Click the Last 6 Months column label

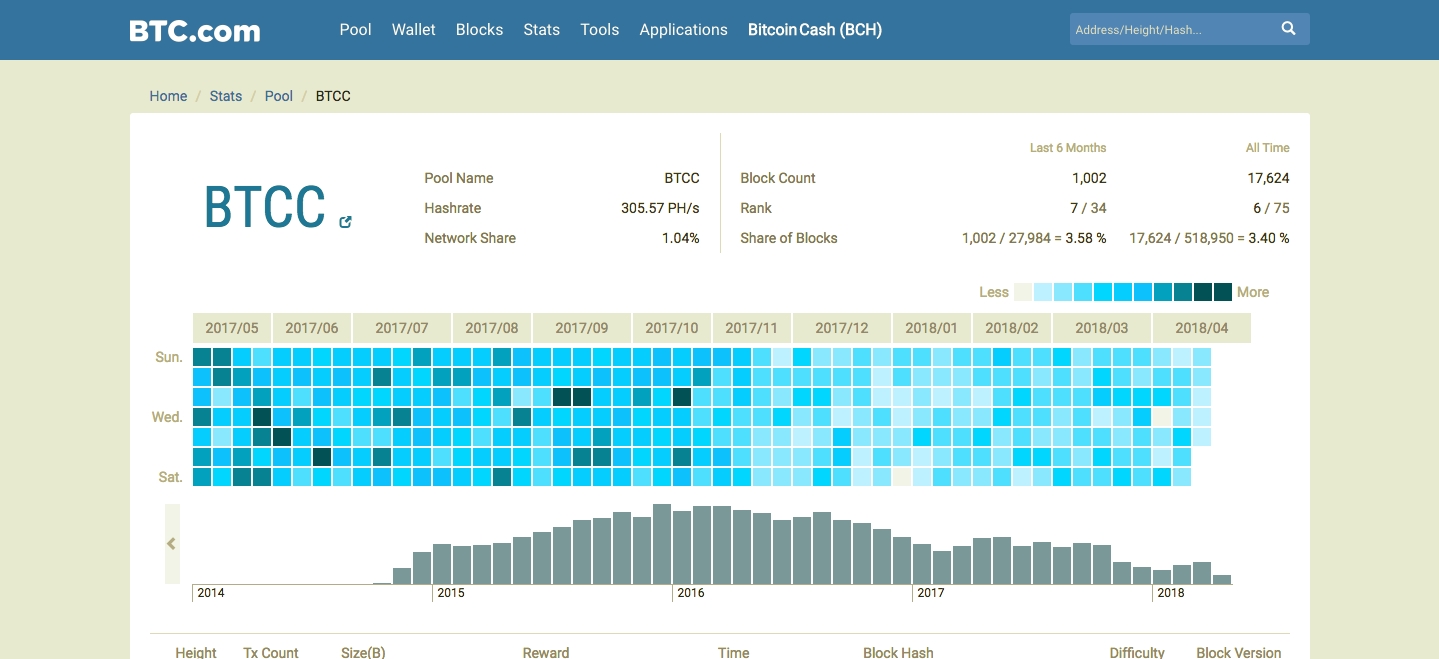point(1068,148)
